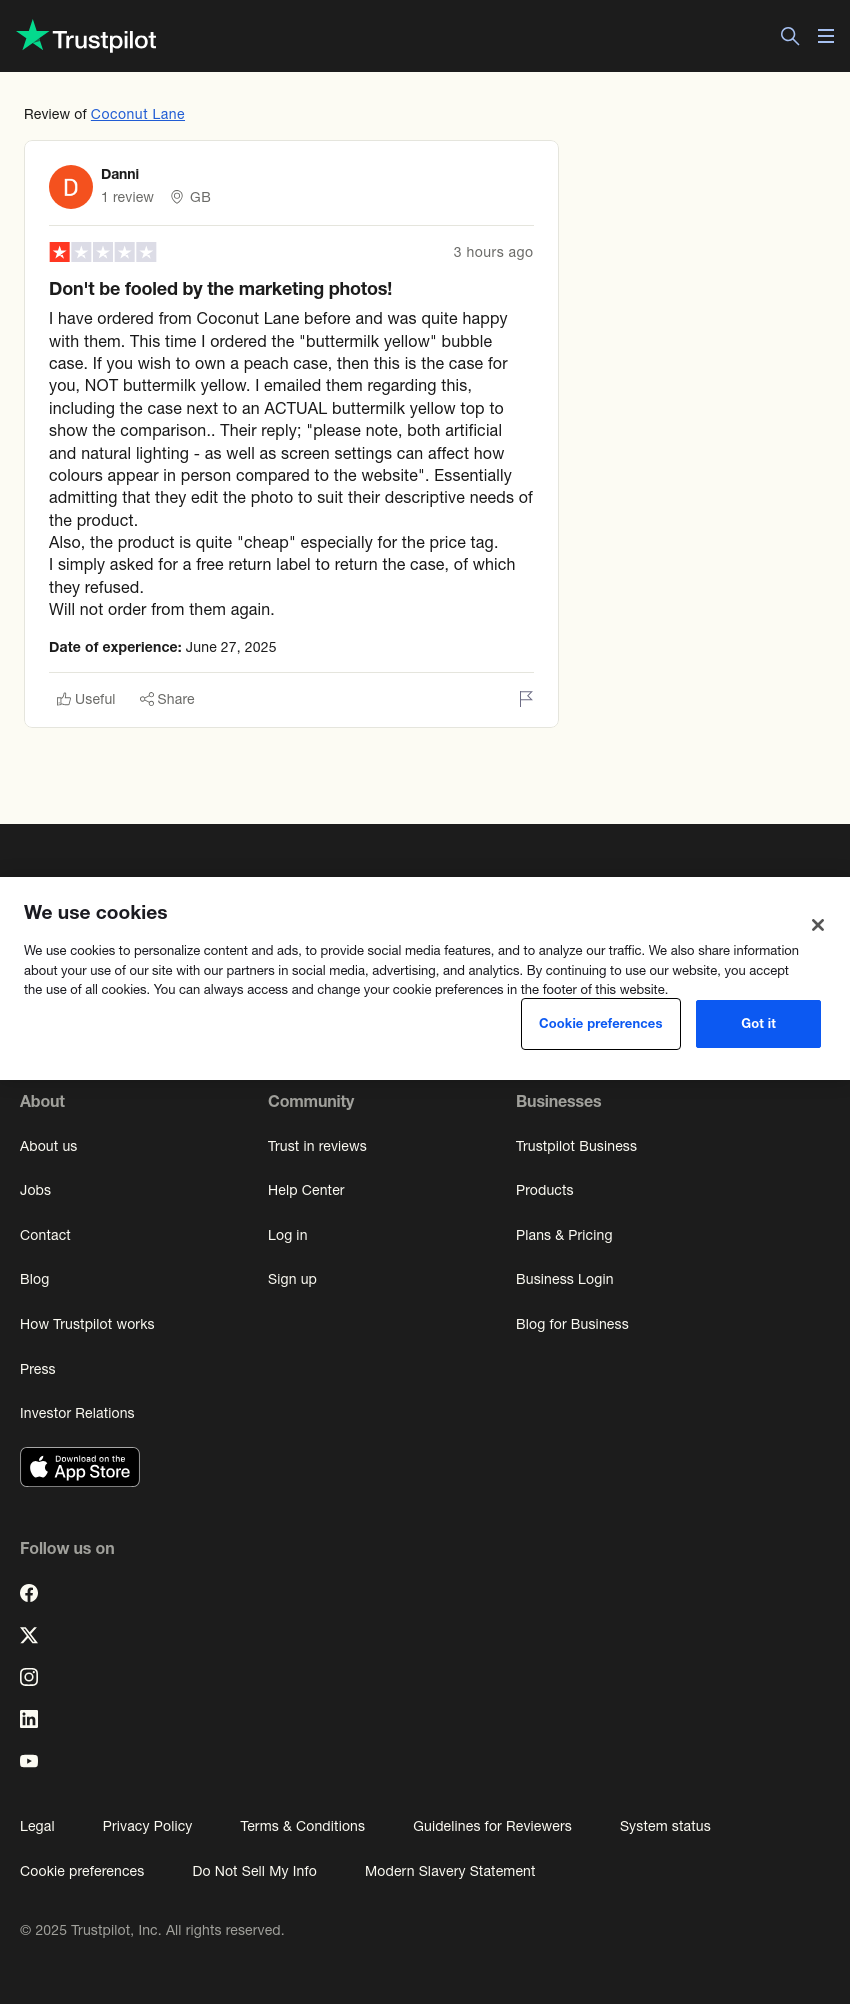This screenshot has width=850, height=2004.
Task: Open the search magnifier icon
Action: [790, 36]
